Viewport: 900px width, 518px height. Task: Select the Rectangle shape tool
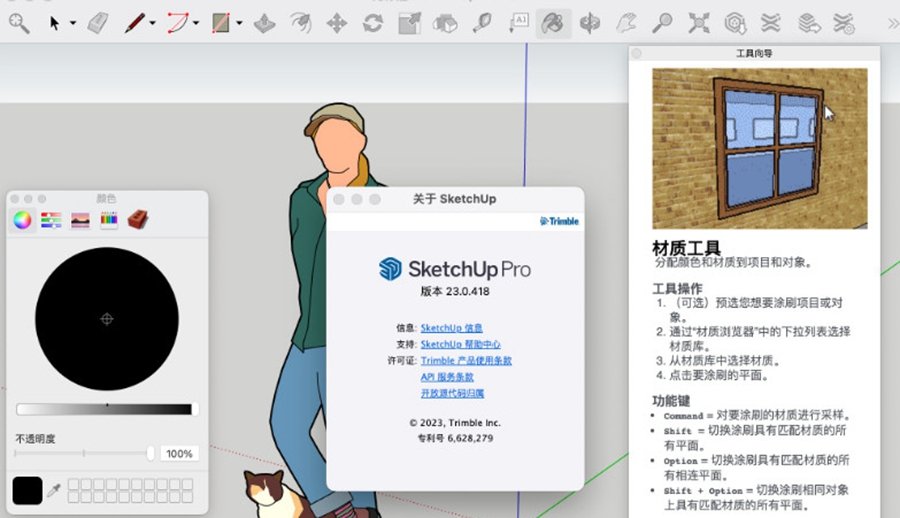pos(221,24)
